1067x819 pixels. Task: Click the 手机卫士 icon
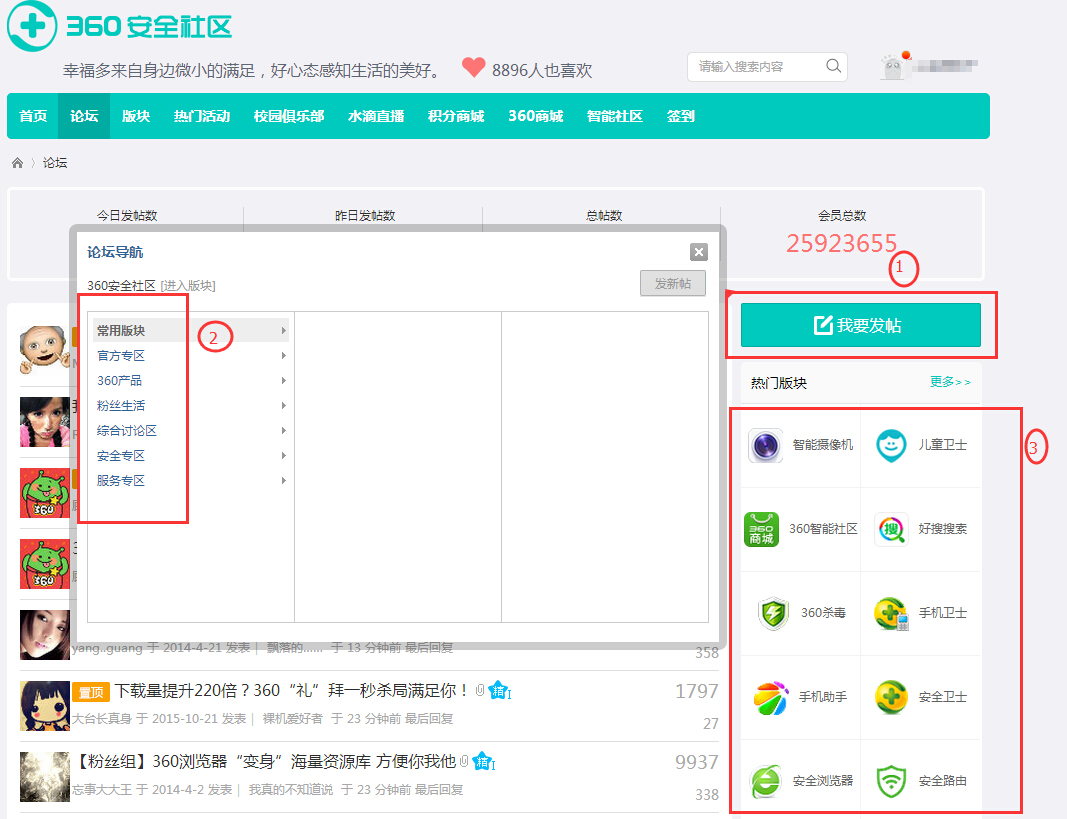tap(890, 613)
